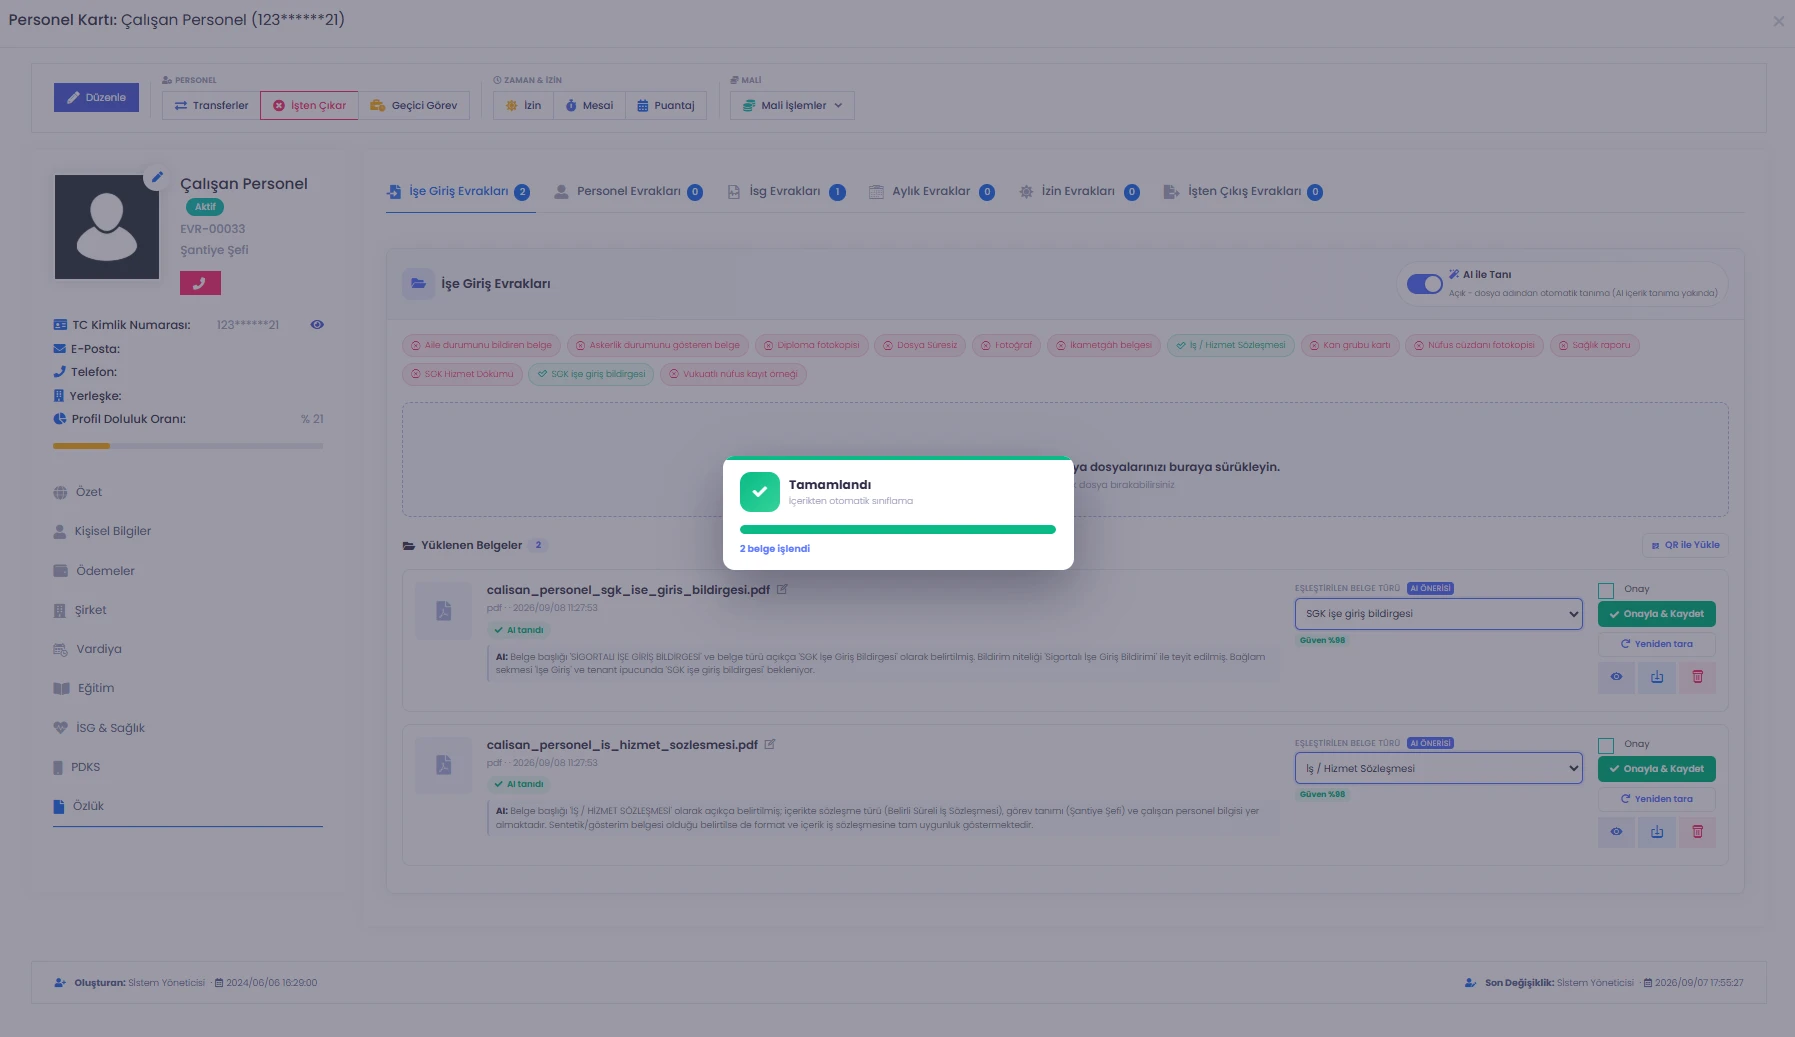Screen dimensions: 1795x1037
Task: Go to the İzin Evrakları tab
Action: (1079, 192)
